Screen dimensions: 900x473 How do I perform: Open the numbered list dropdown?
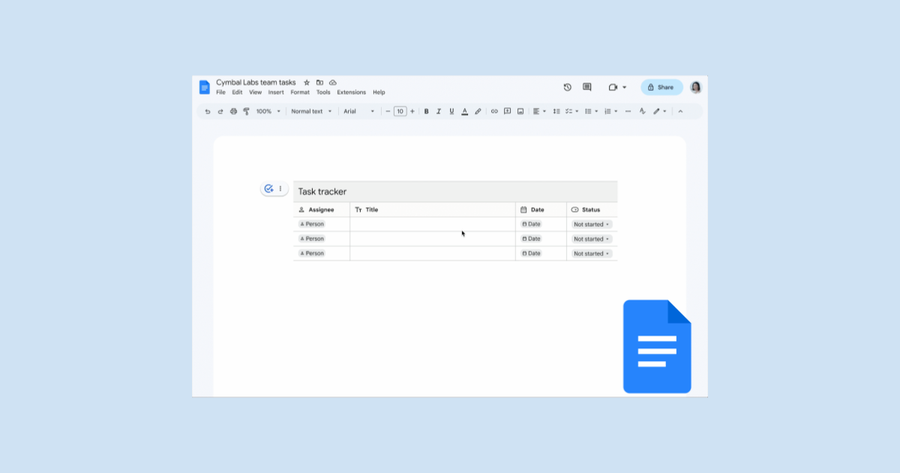coord(611,111)
